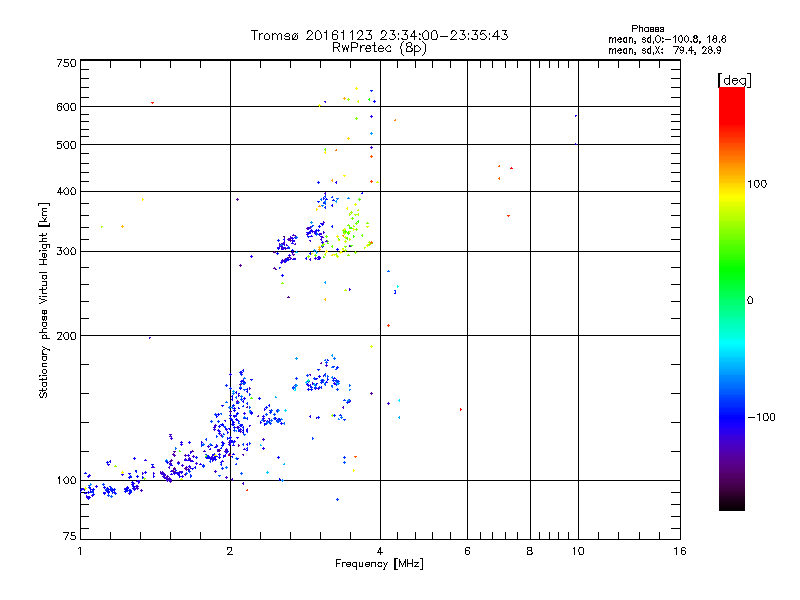Click the x-axis tick label '8'

530,551
